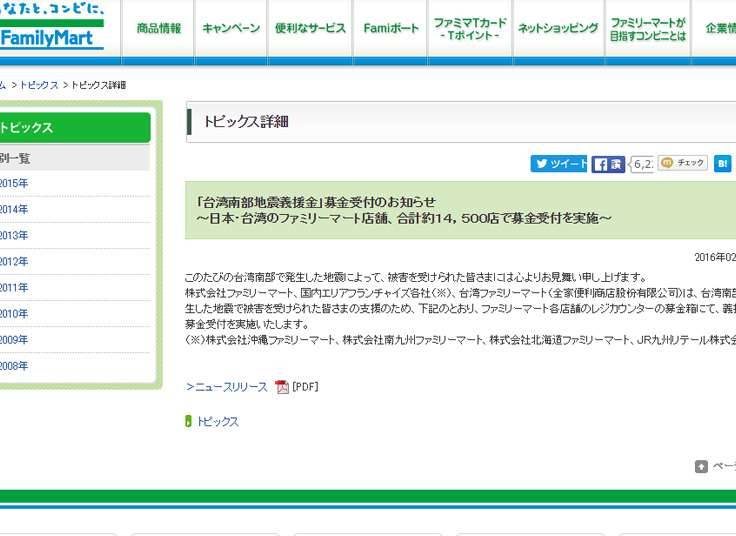The width and height of the screenshot is (736, 536).
Task: Open the Famiポート menu
Action: click(391, 29)
